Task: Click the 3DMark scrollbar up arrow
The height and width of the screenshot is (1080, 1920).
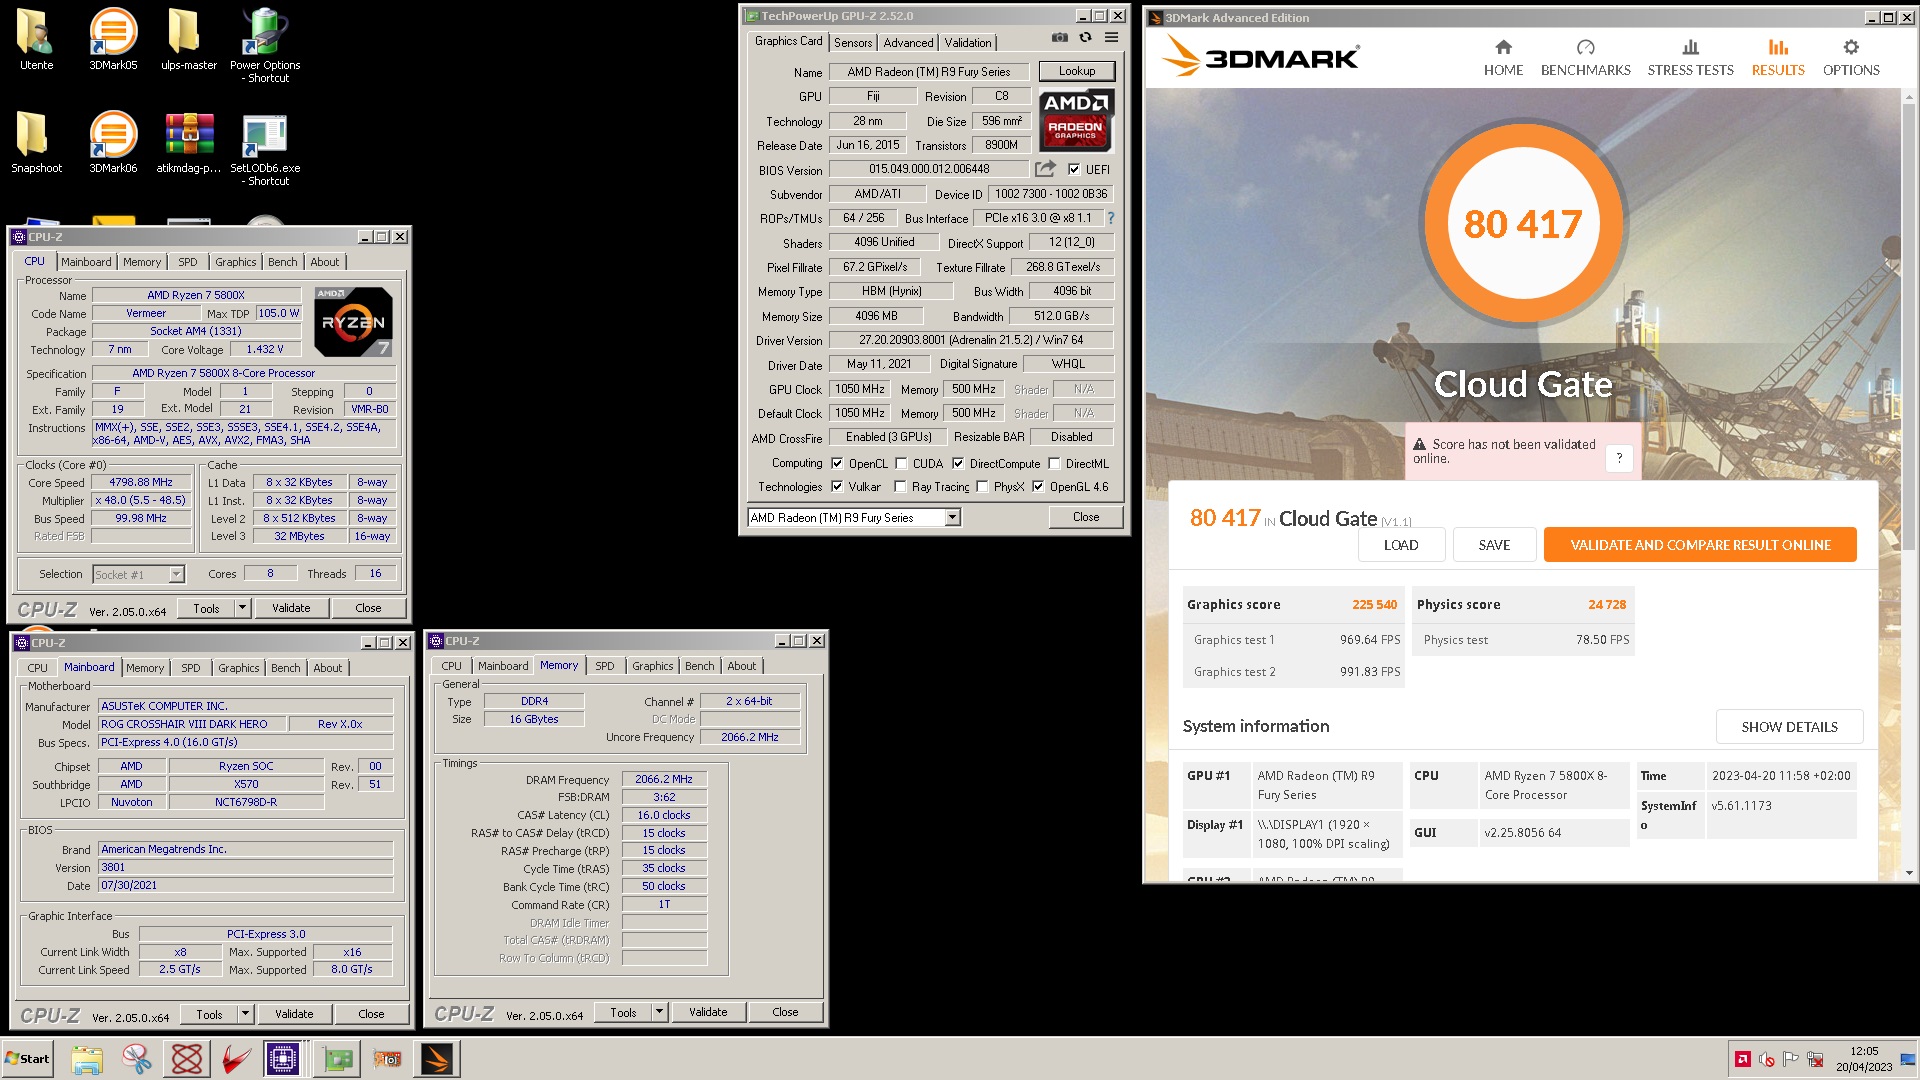Action: pos(1909,96)
